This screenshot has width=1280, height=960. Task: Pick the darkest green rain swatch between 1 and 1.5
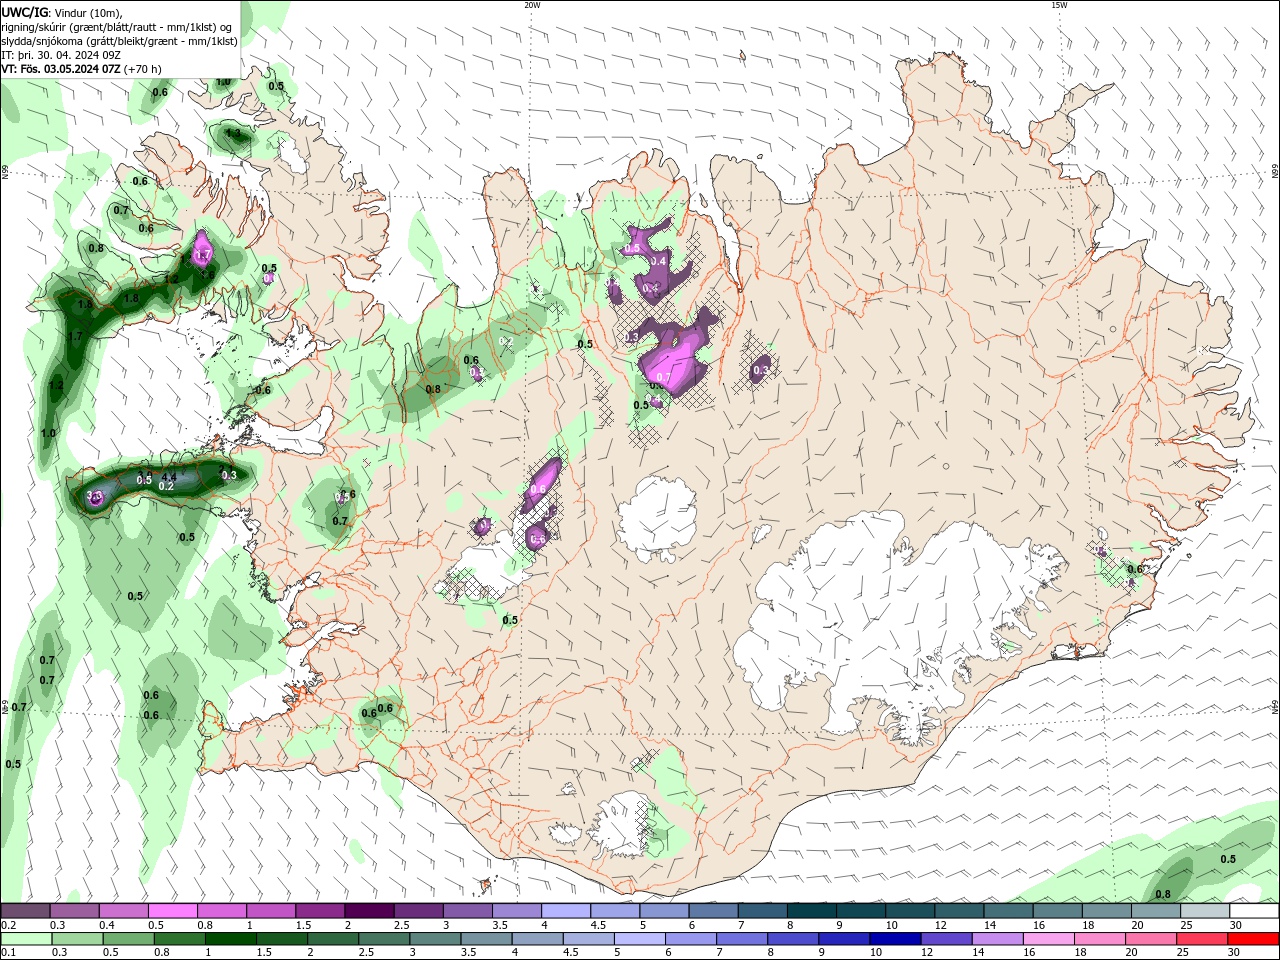click(x=230, y=939)
